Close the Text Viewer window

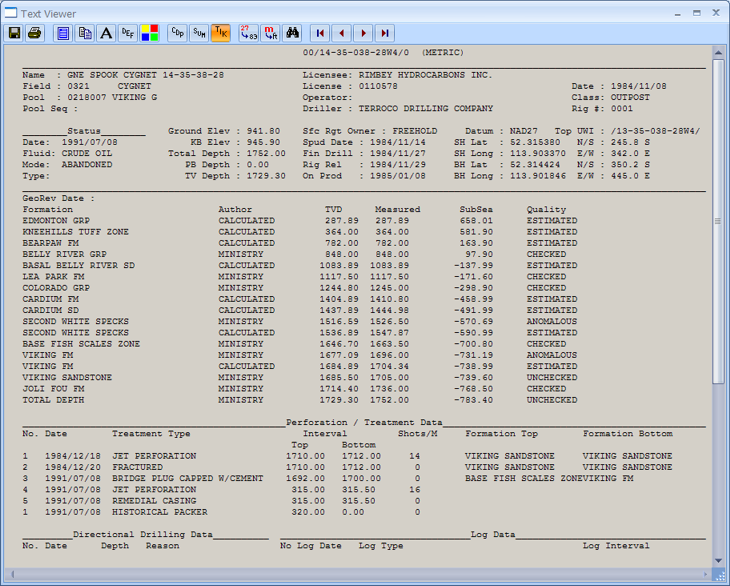coord(716,13)
